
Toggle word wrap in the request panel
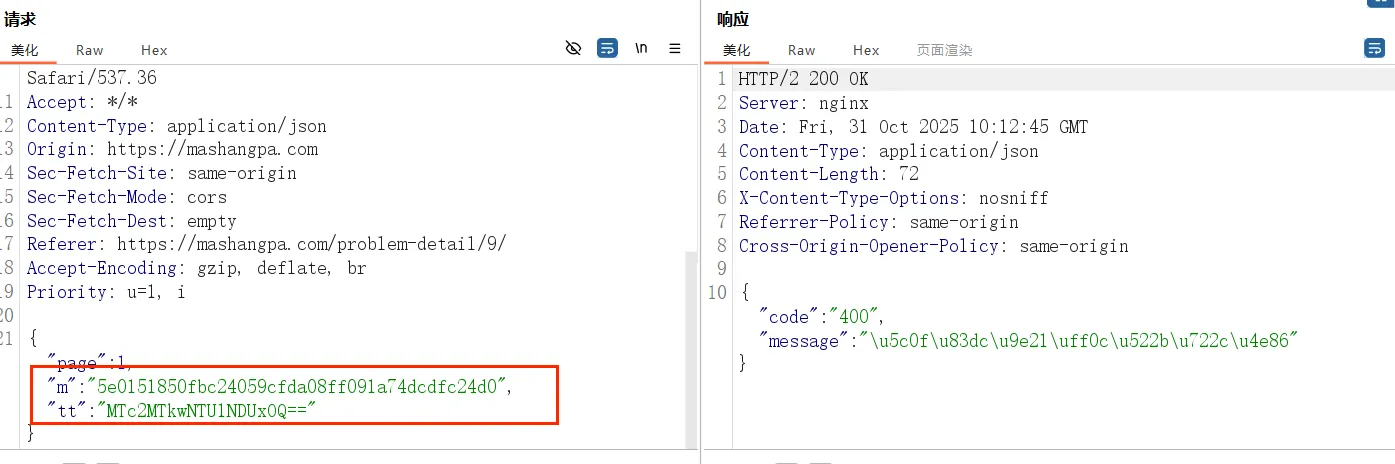(607, 48)
